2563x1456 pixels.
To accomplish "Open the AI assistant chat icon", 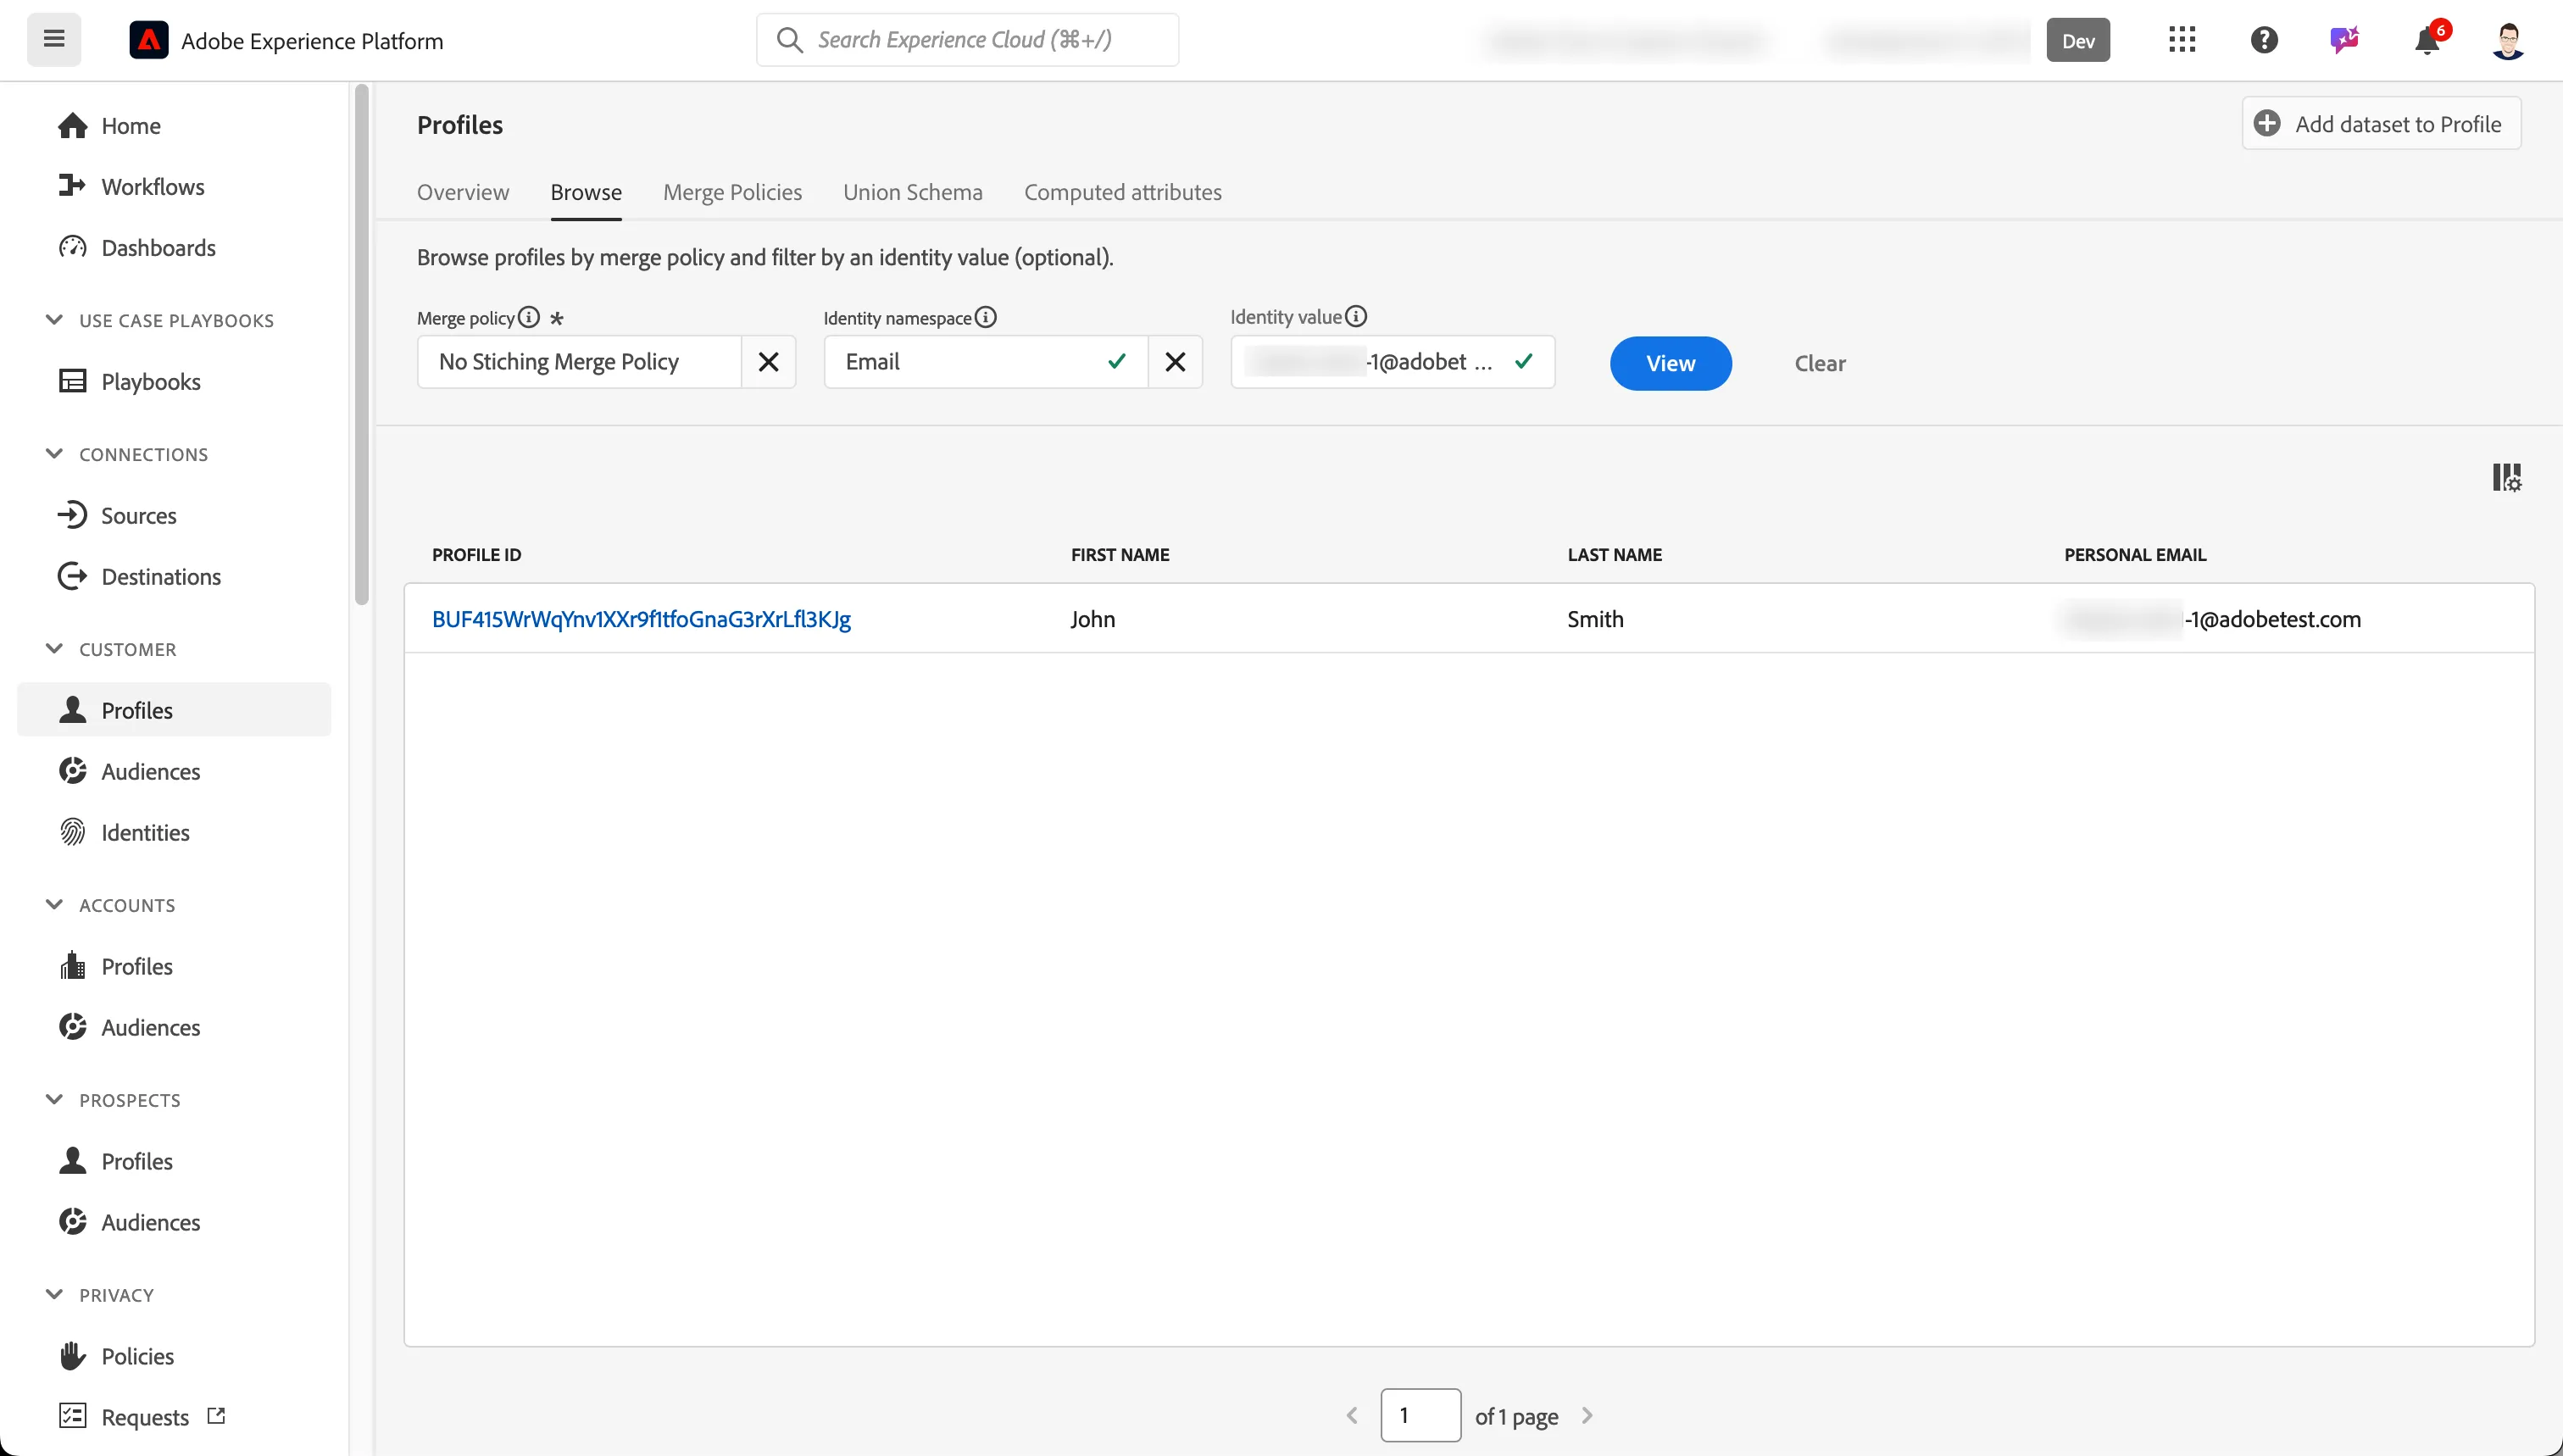I will pos(2344,40).
